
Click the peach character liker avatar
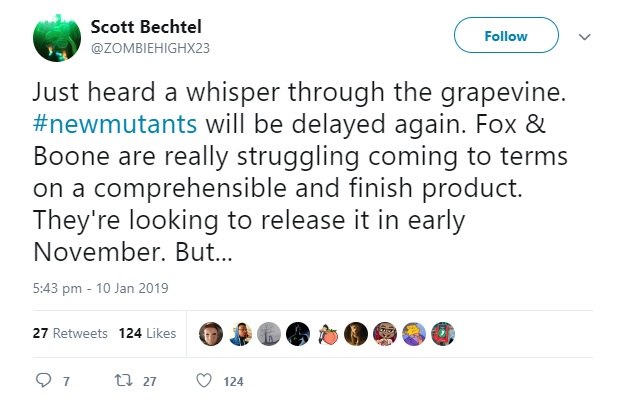click(x=326, y=333)
